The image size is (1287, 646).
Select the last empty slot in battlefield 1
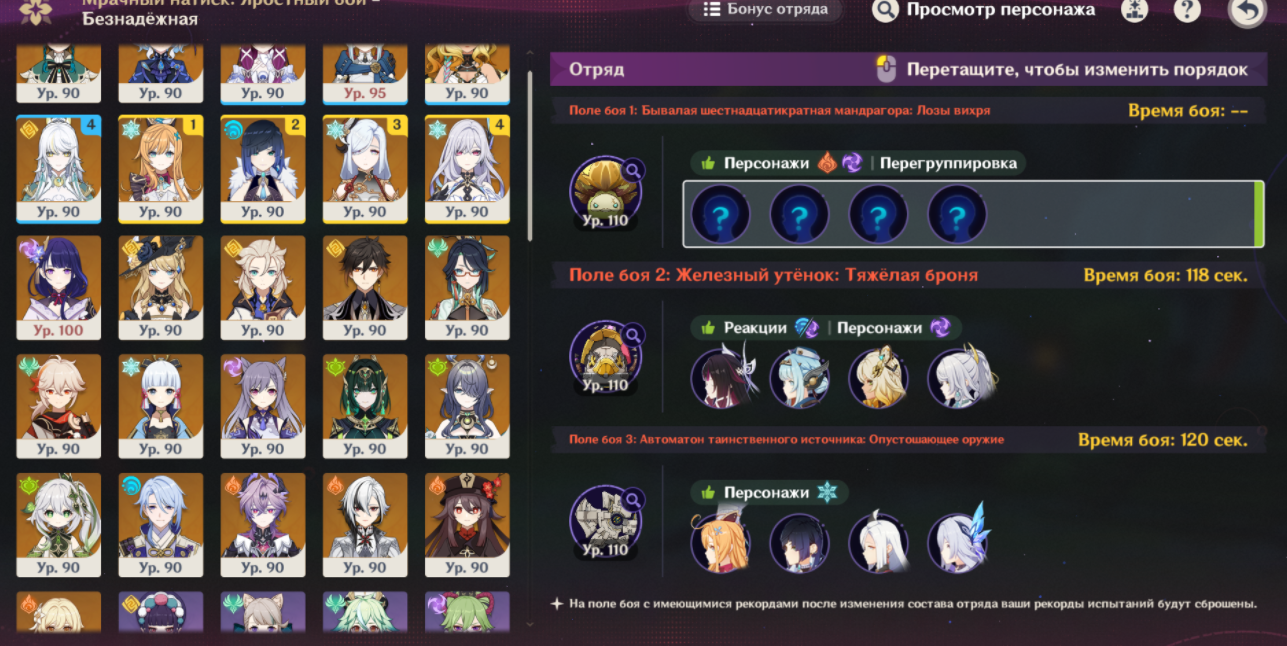pyautogui.click(x=957, y=214)
